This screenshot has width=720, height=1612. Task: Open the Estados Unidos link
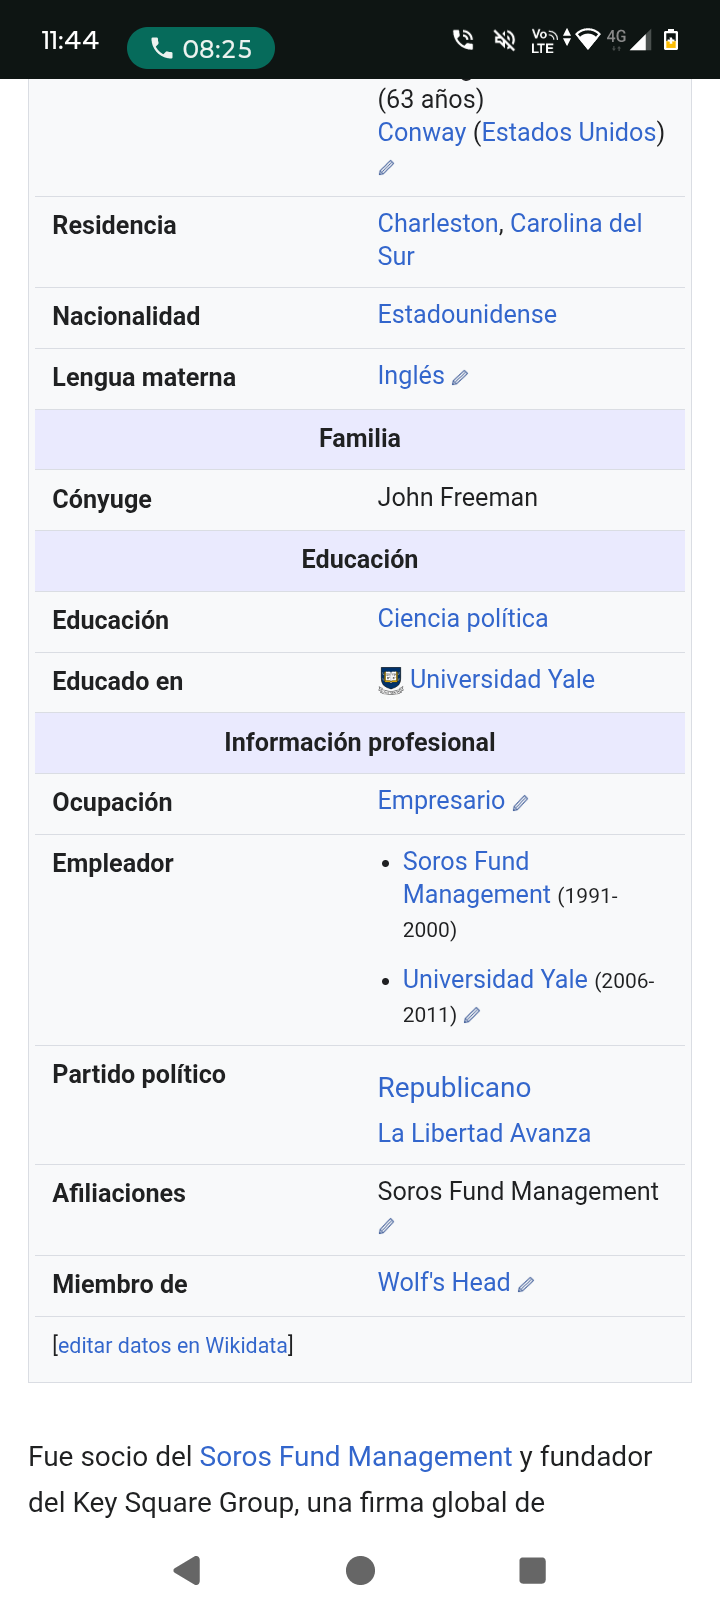tap(569, 132)
